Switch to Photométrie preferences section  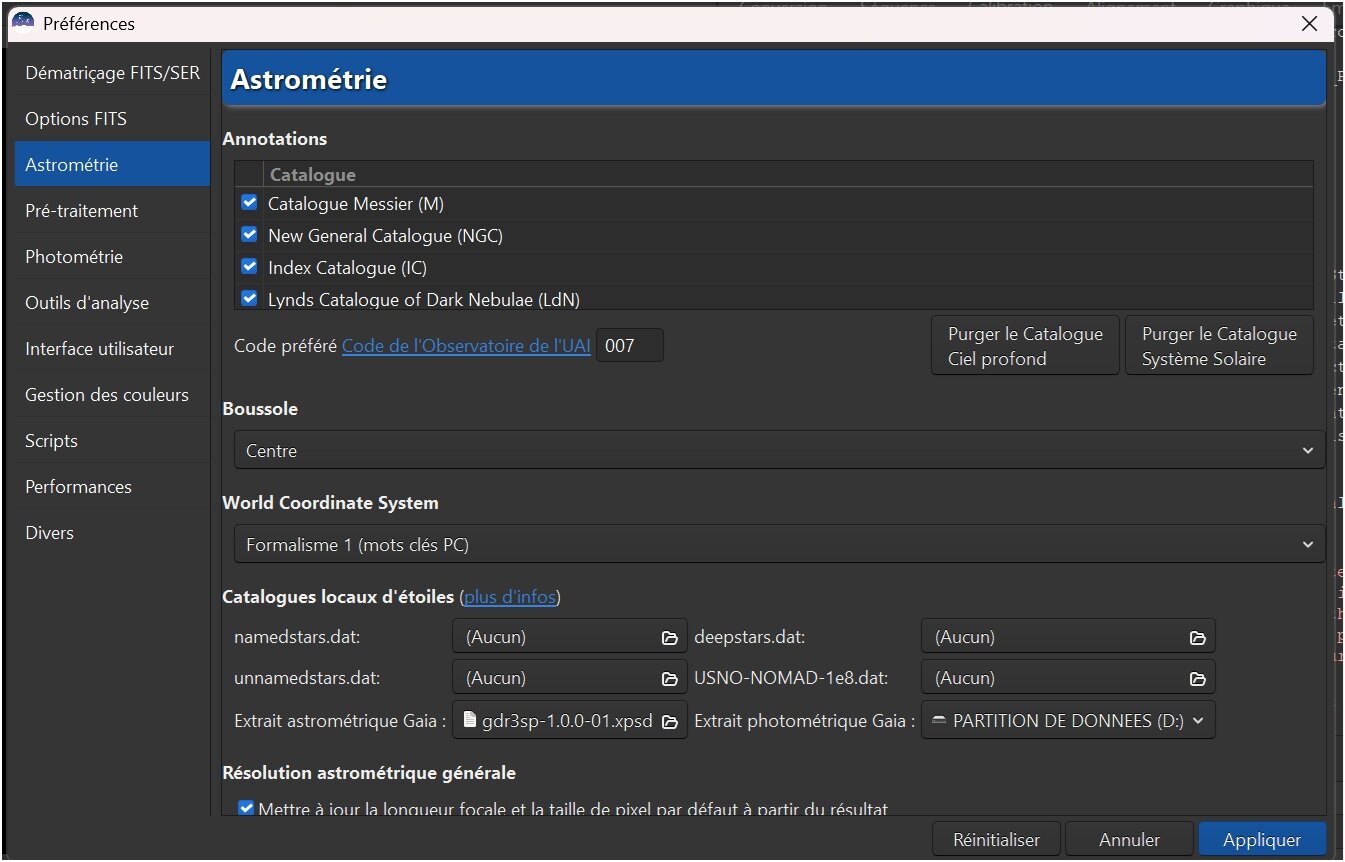tap(74, 257)
